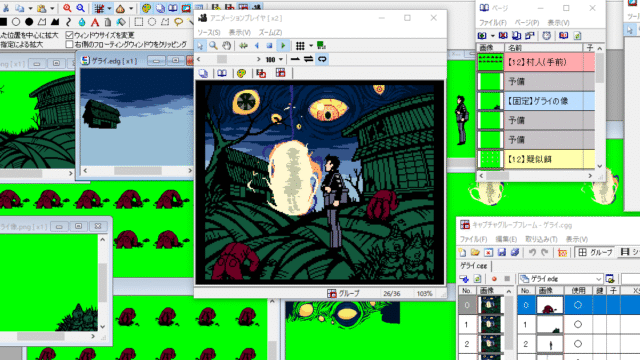
Task: Open the 取り込み(T) menu in capture window
Action: (x=541, y=239)
